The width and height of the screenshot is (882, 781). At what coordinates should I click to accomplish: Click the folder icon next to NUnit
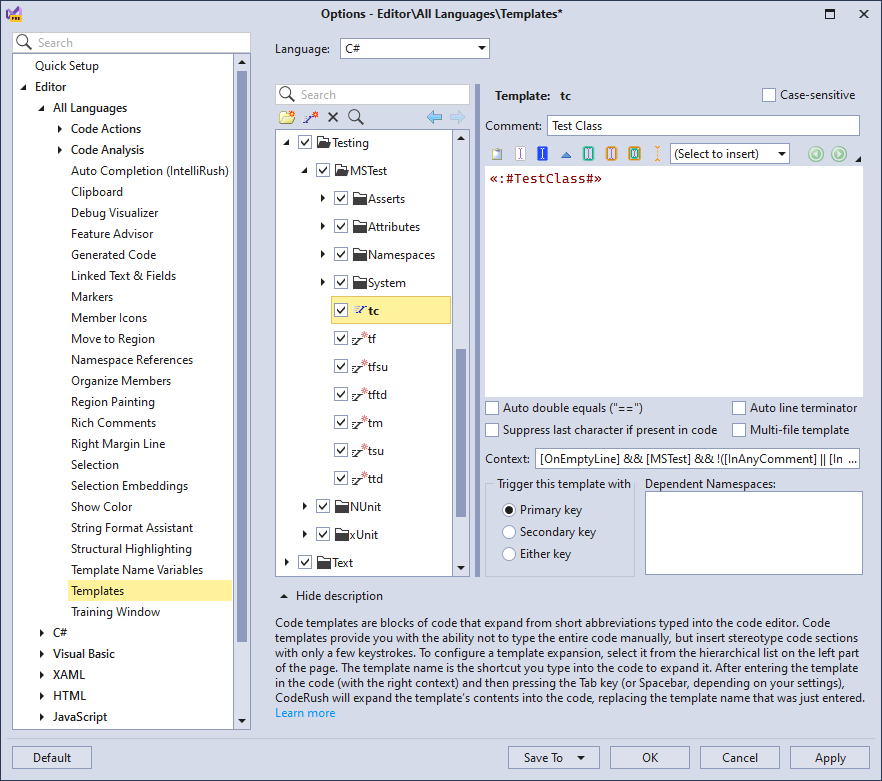342,506
